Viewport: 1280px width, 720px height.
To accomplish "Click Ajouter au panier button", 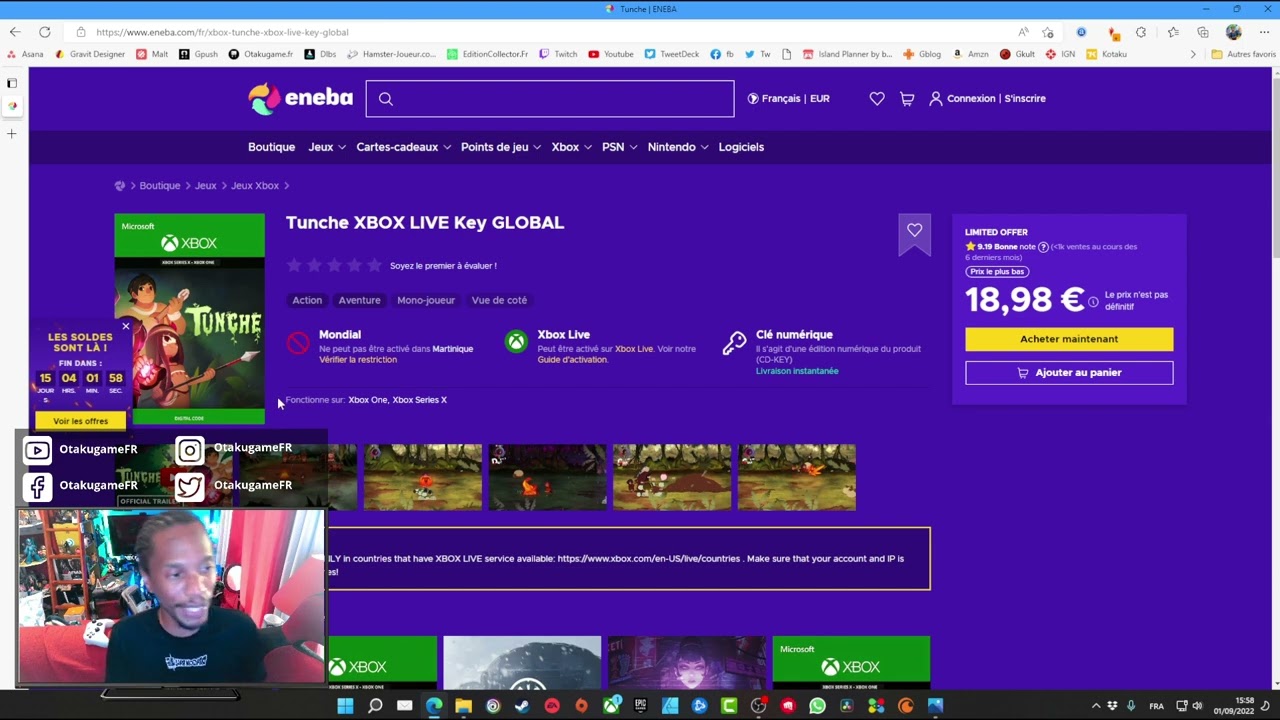I will point(1069,373).
